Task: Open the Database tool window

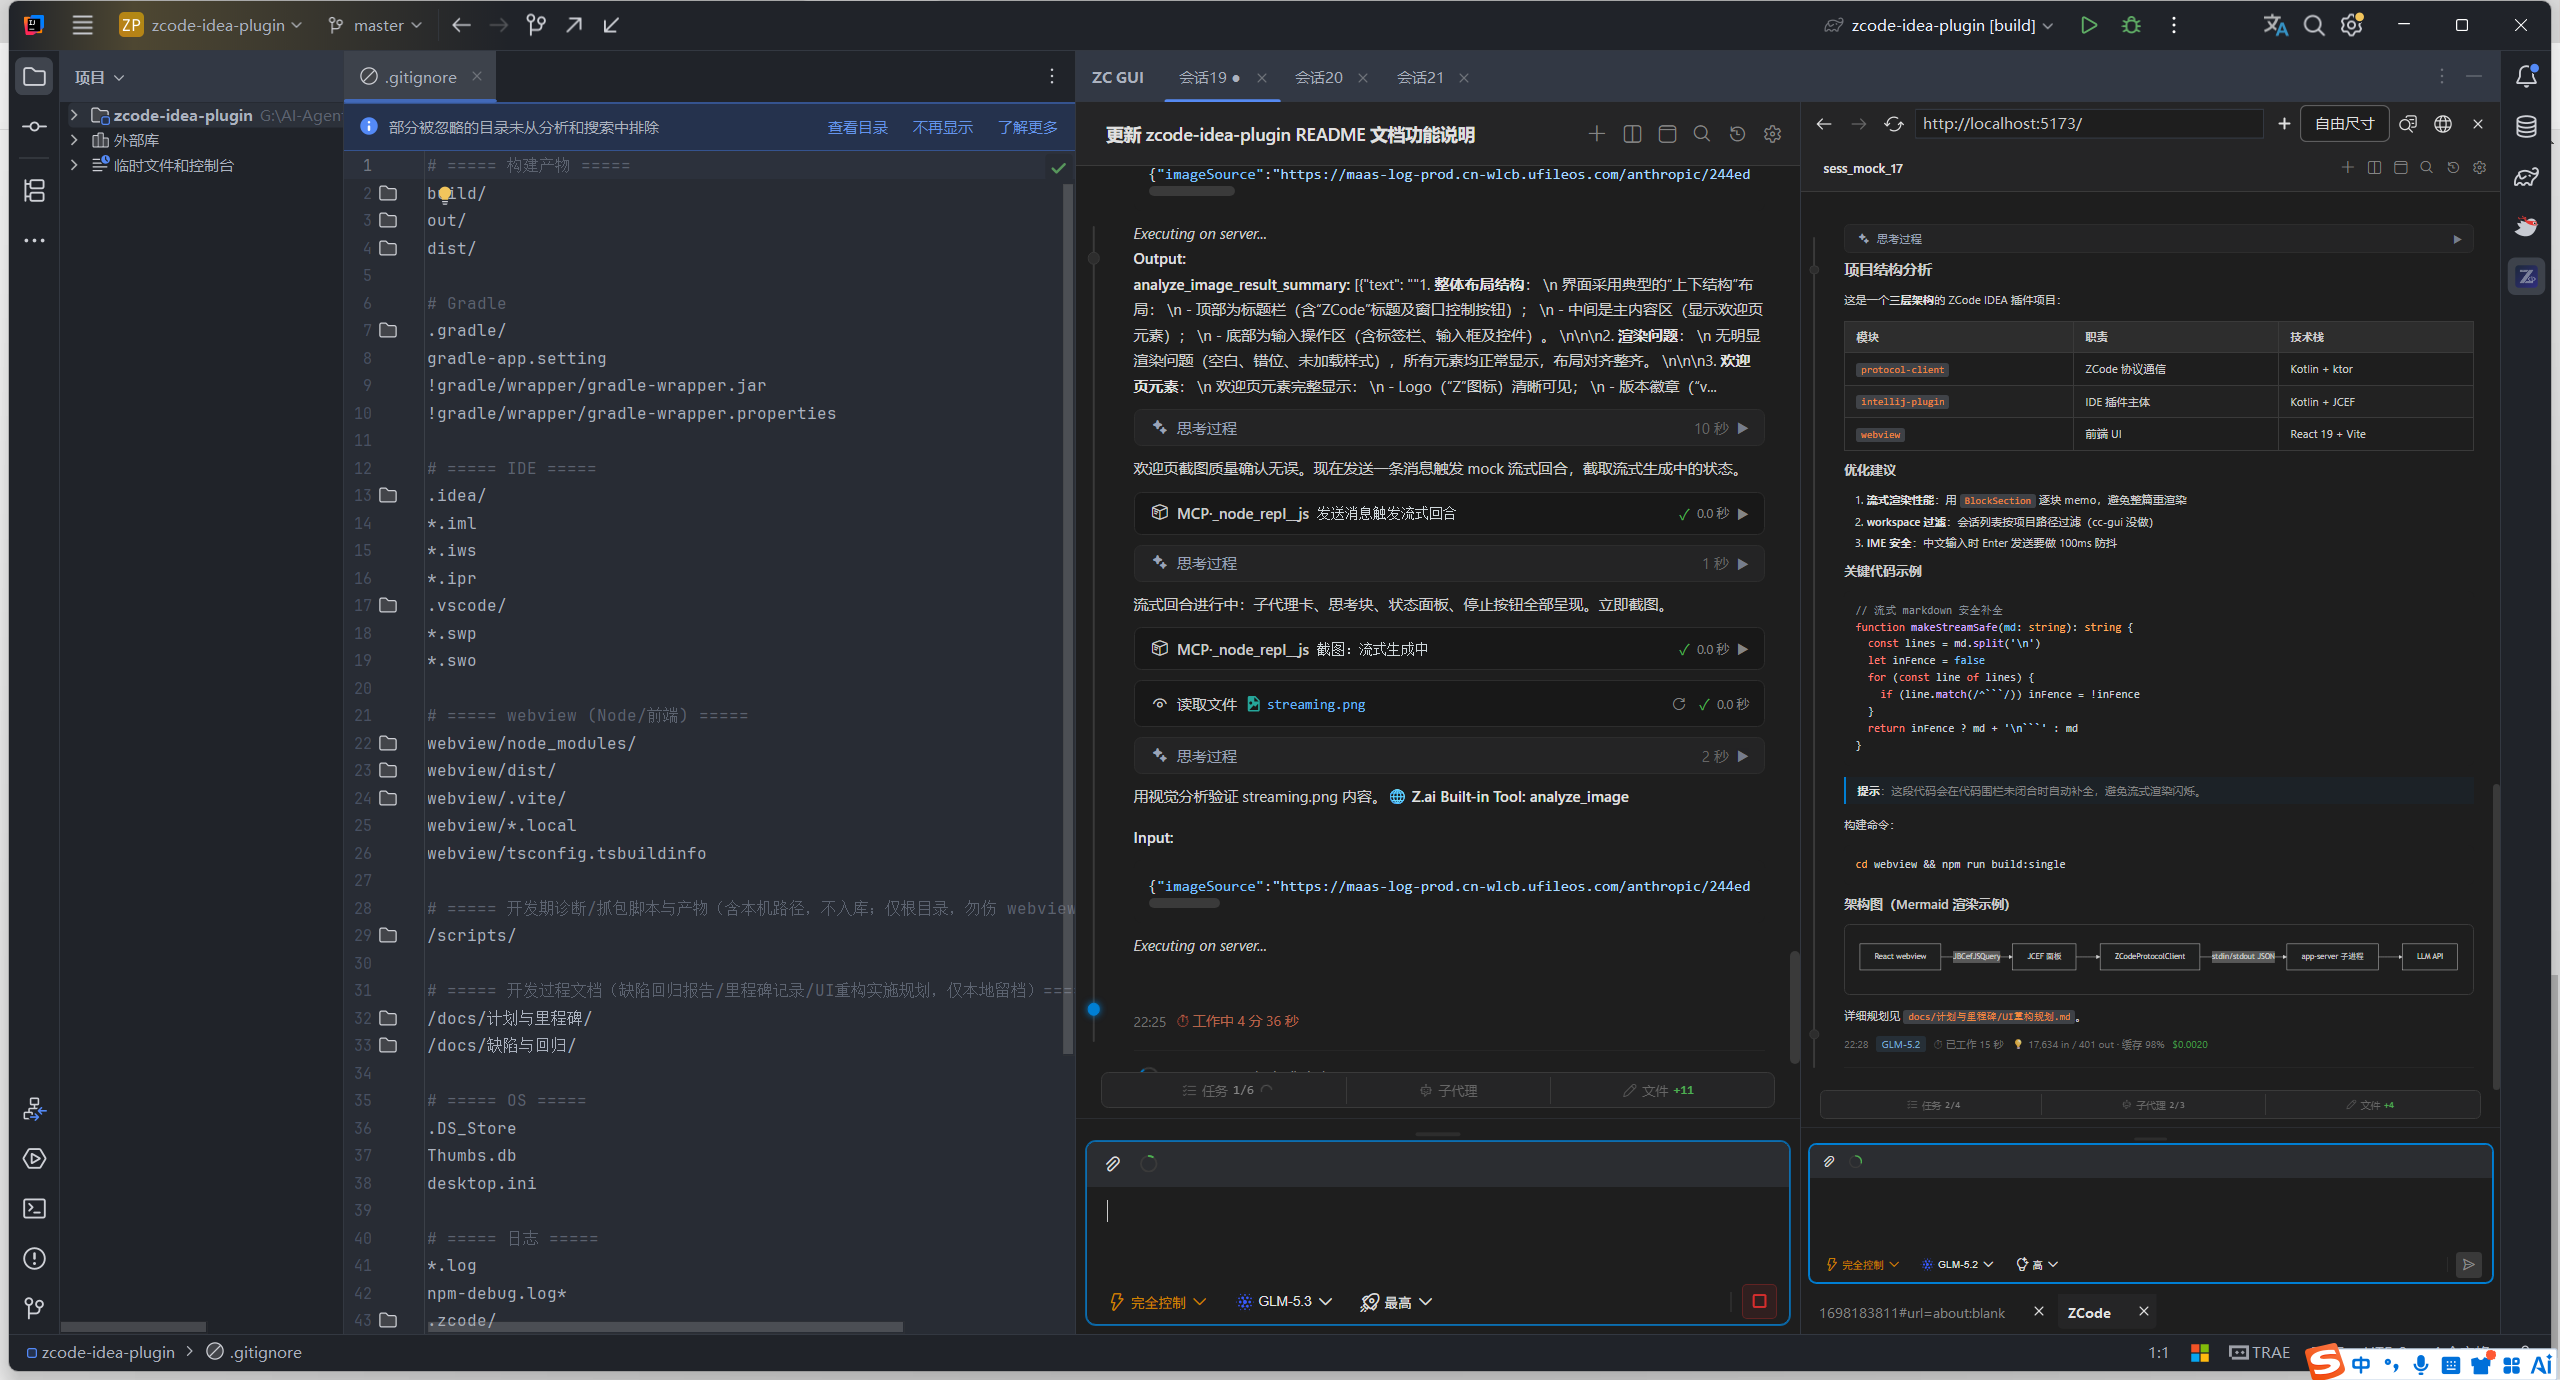Action: [2527, 126]
